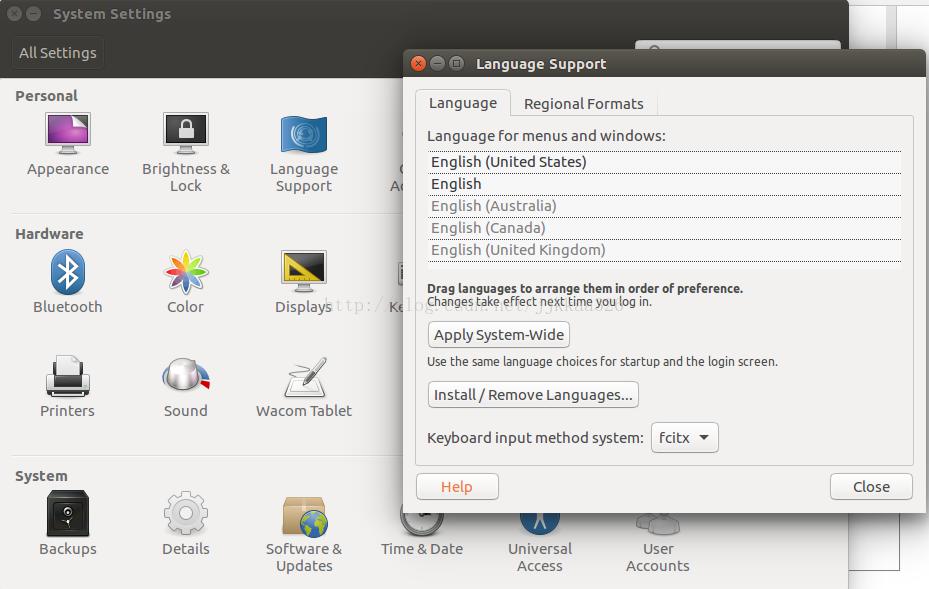Maximize the Language Support window
The height and width of the screenshot is (589, 929).
pyautogui.click(x=456, y=63)
